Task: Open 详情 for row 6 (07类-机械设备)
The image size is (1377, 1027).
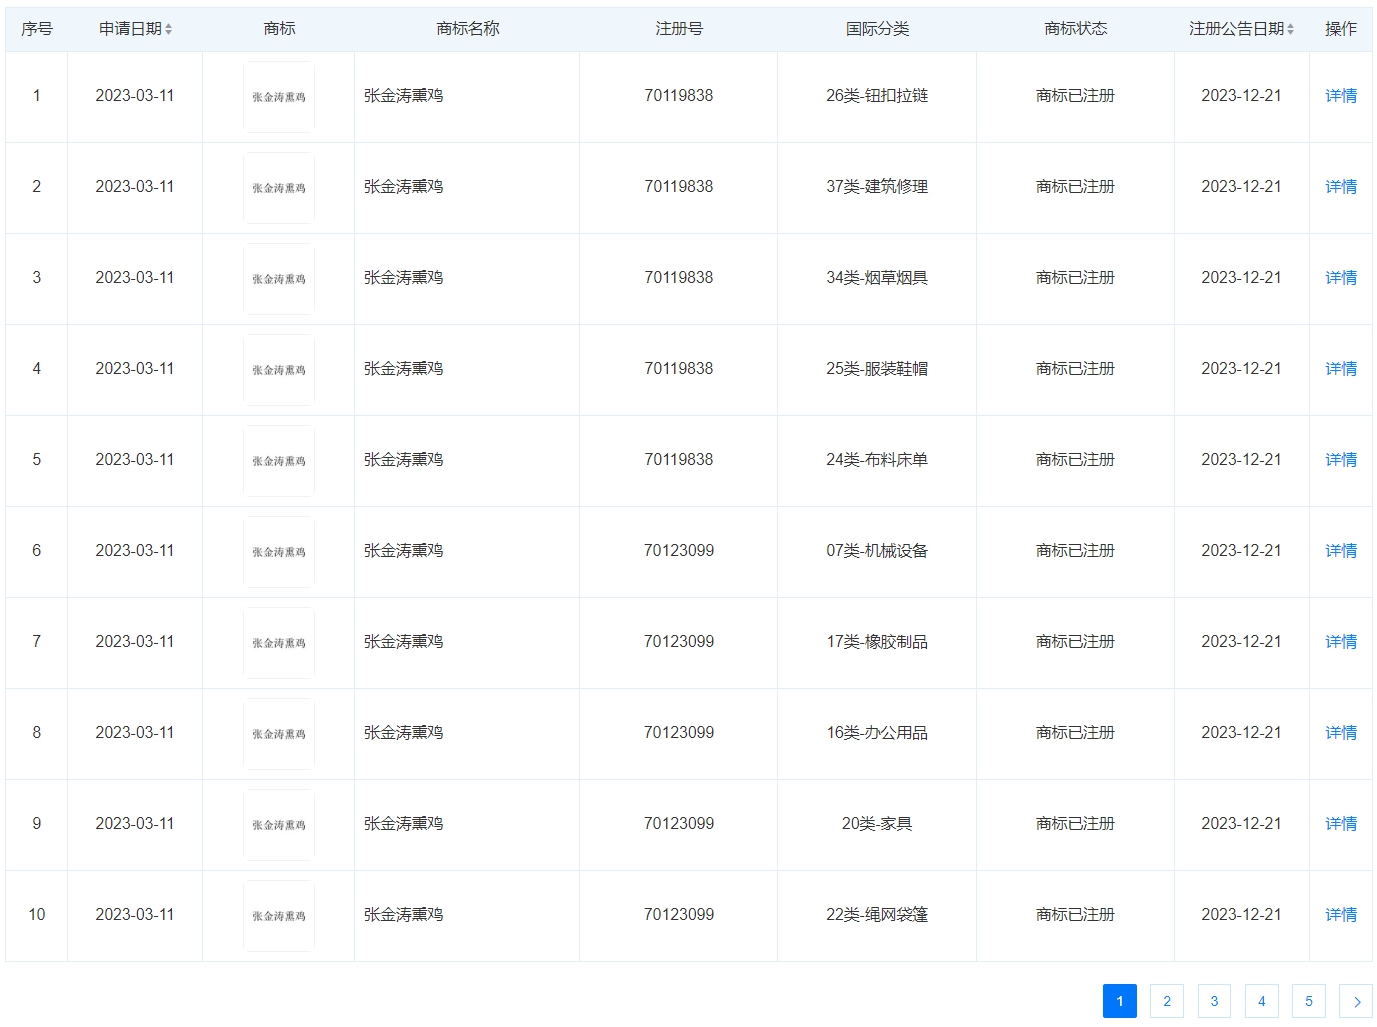Action: pyautogui.click(x=1341, y=551)
